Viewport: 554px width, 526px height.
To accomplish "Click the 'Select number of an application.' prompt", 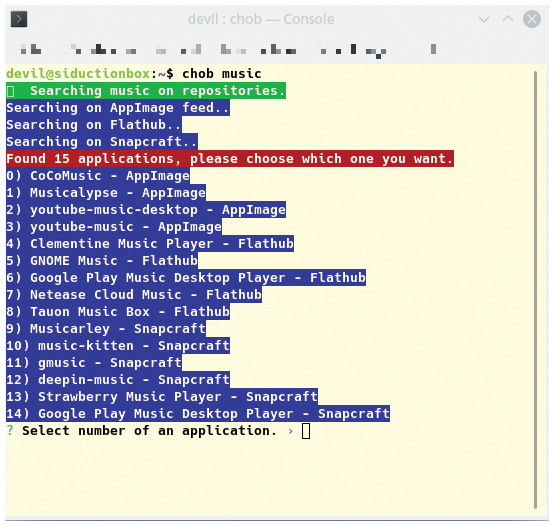I will click(x=149, y=431).
